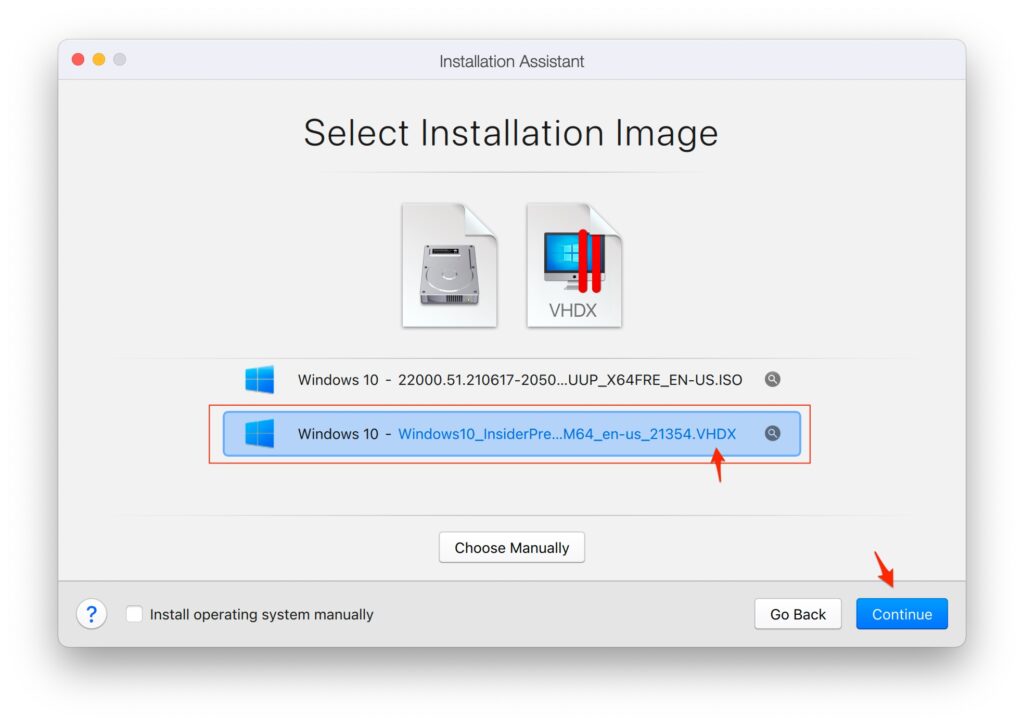
Task: Click the hard disk image document icon
Action: point(449,263)
